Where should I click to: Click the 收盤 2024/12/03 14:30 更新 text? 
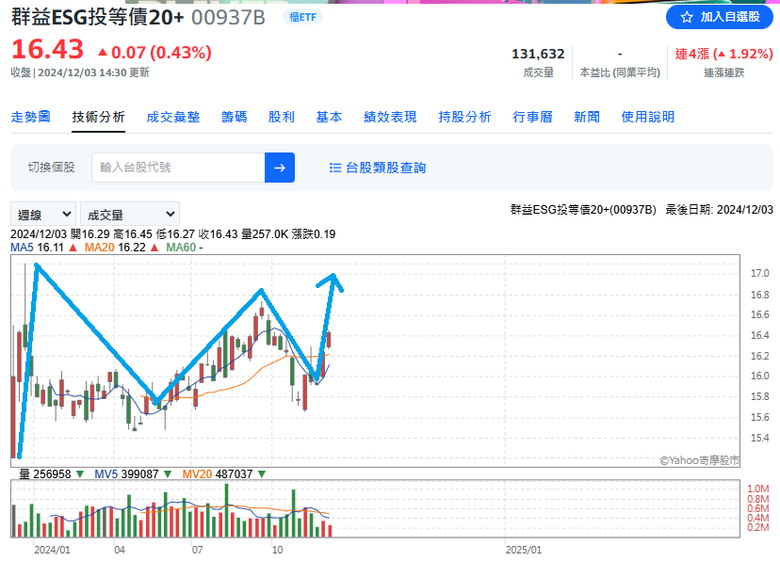tap(80, 73)
